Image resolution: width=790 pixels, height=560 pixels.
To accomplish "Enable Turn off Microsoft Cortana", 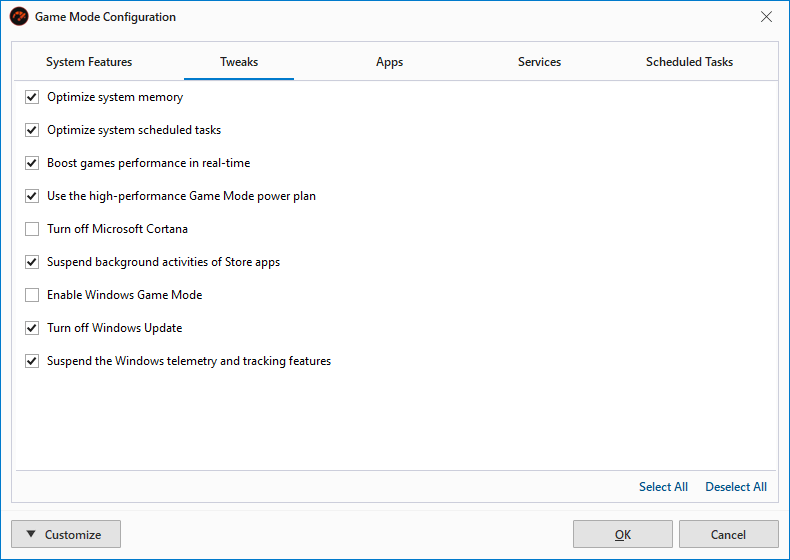I will 32,229.
